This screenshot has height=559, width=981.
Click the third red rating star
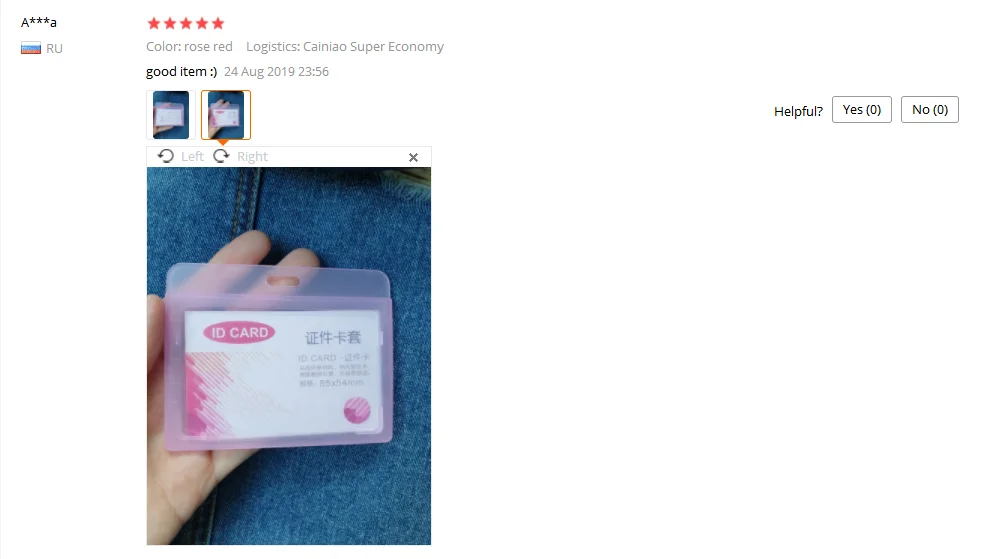[x=186, y=24]
